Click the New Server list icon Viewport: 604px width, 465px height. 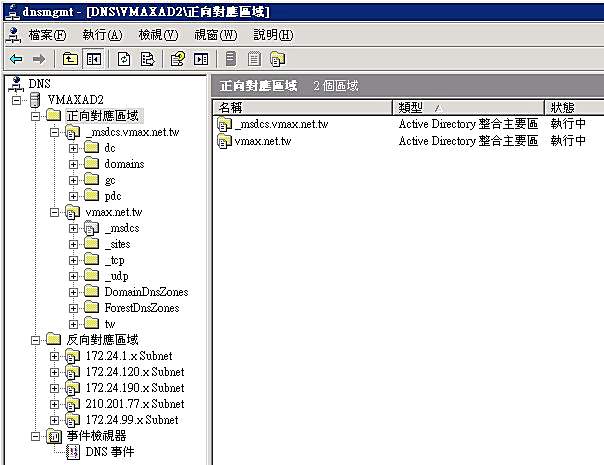point(230,59)
